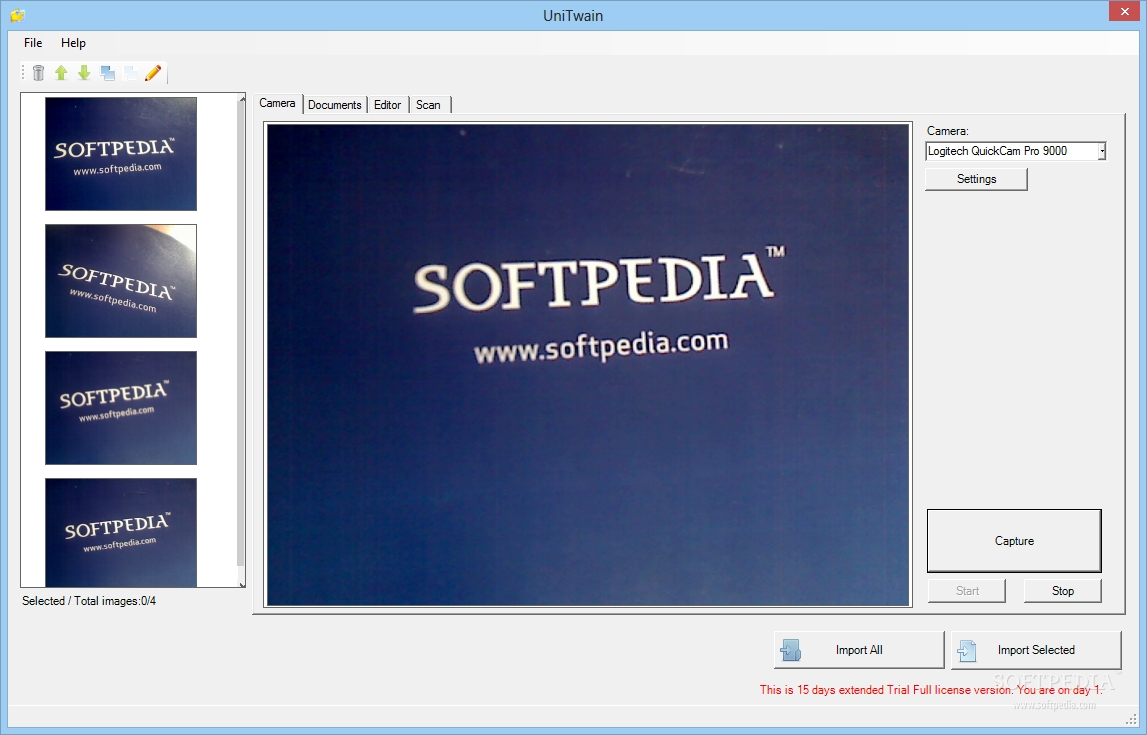Click the red trial license notice text
The image size is (1147, 735).
(930, 690)
